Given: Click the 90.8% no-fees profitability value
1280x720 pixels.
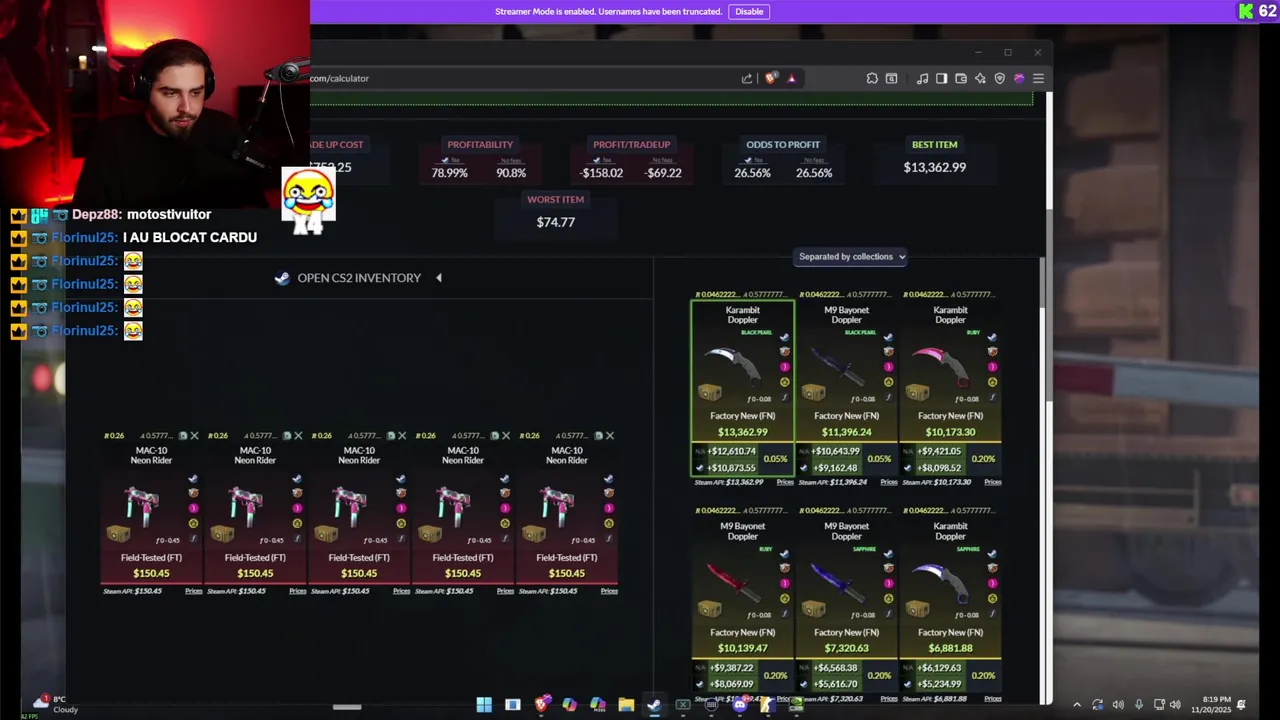Looking at the screenshot, I should [x=511, y=173].
